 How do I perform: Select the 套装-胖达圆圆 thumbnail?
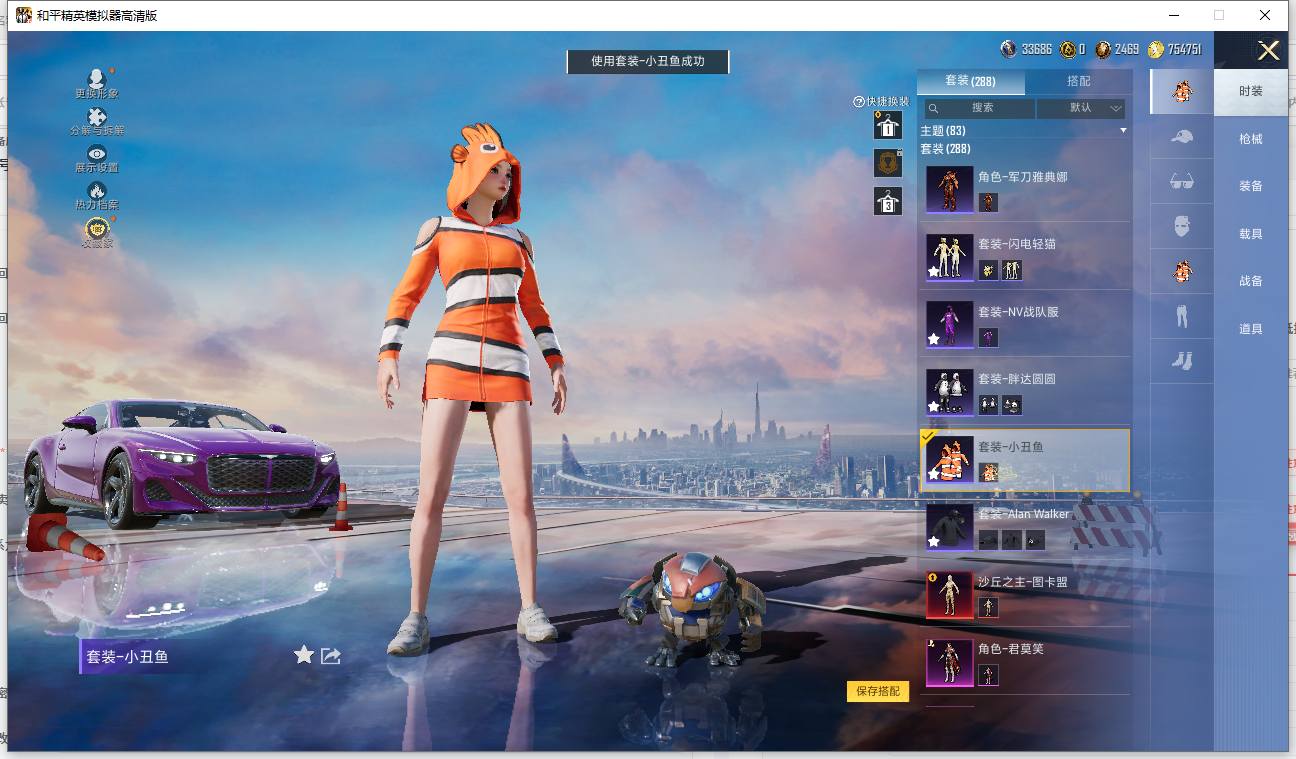point(949,392)
